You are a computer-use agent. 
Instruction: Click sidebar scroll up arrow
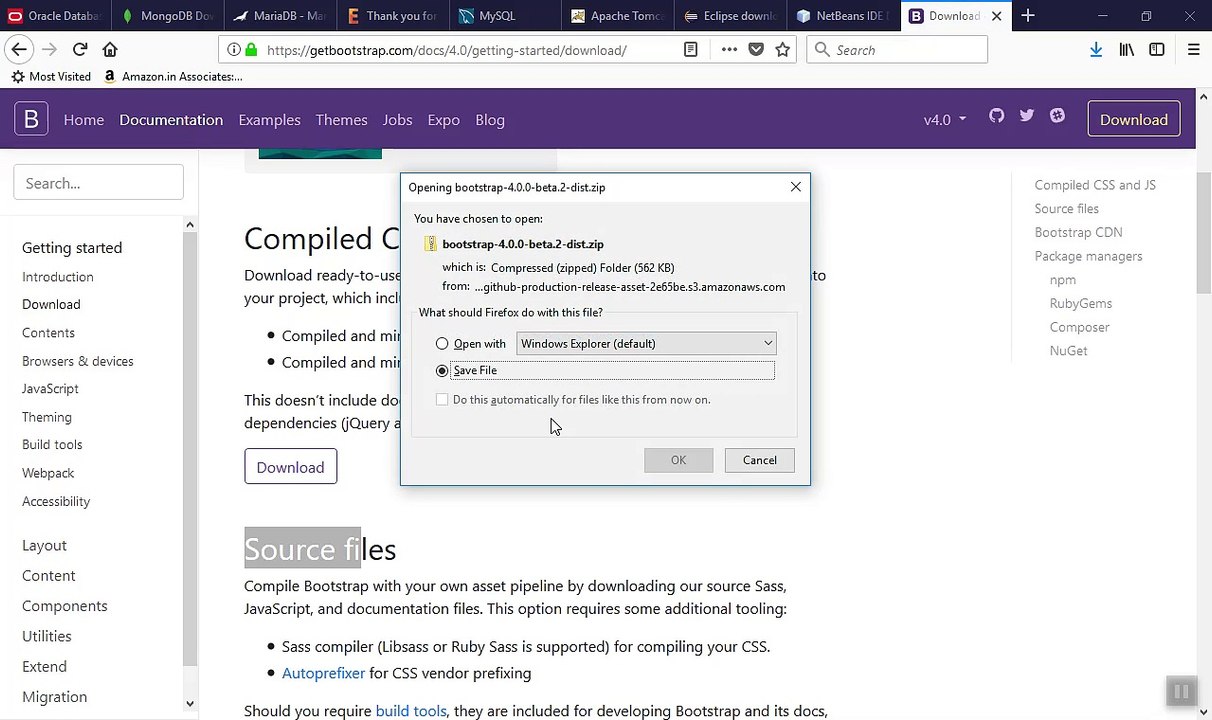(190, 225)
